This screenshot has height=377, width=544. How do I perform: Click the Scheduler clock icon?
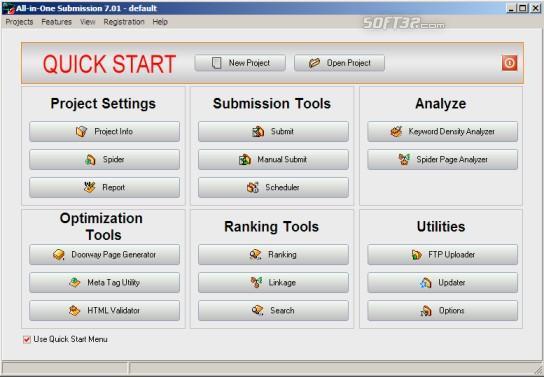pos(253,188)
